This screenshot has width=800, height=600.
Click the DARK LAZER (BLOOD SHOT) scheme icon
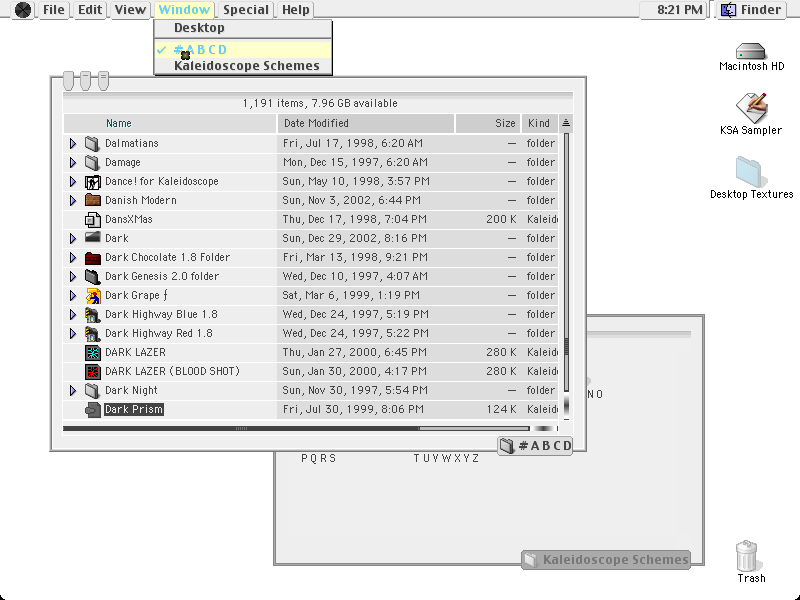coord(92,371)
